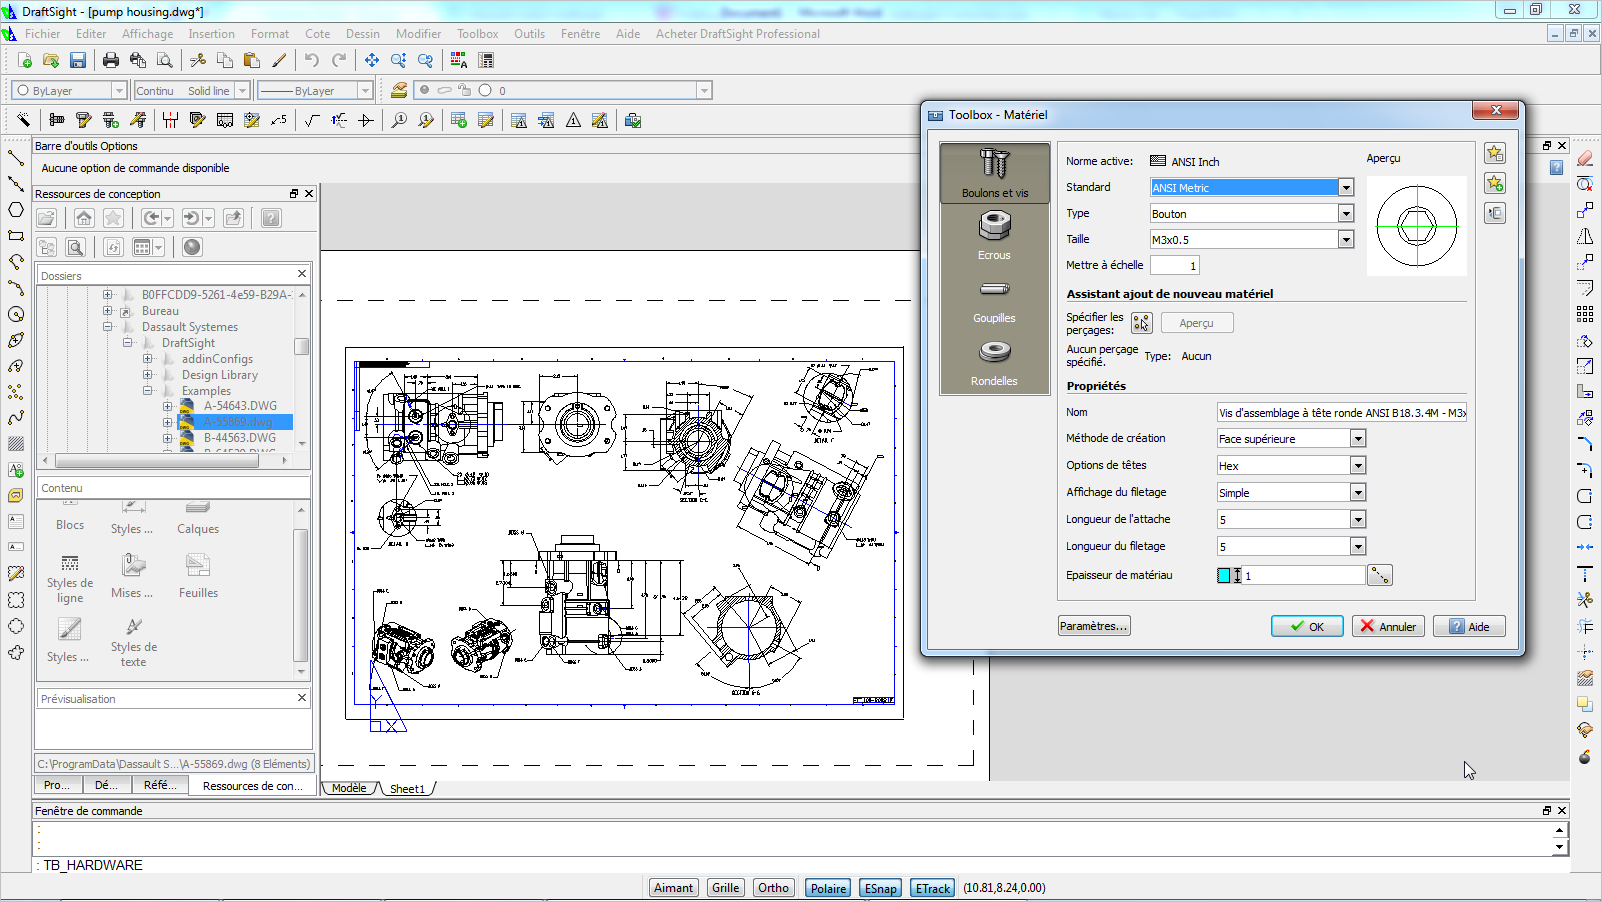The width and height of the screenshot is (1602, 902).
Task: Select Rondelles washer category
Action: point(994,362)
